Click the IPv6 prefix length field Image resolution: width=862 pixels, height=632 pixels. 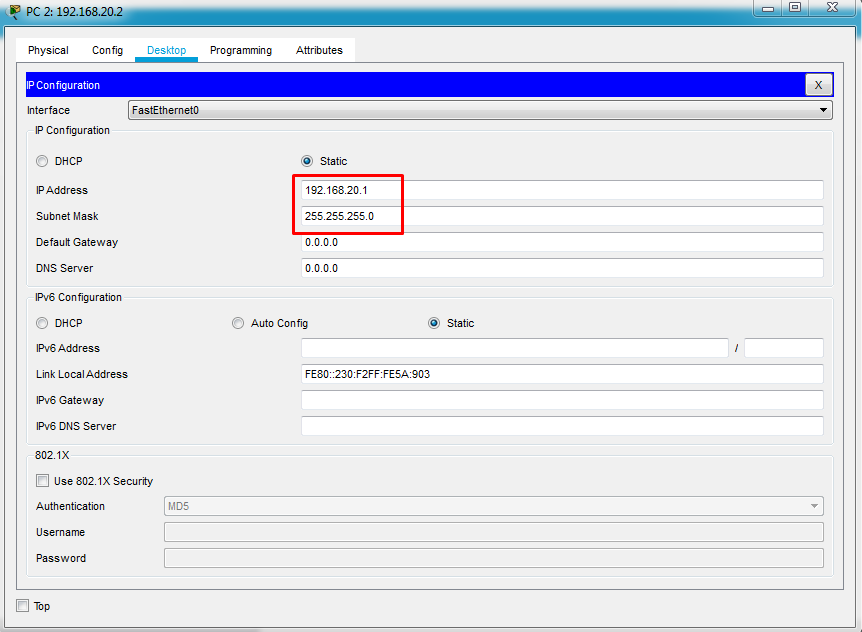784,348
